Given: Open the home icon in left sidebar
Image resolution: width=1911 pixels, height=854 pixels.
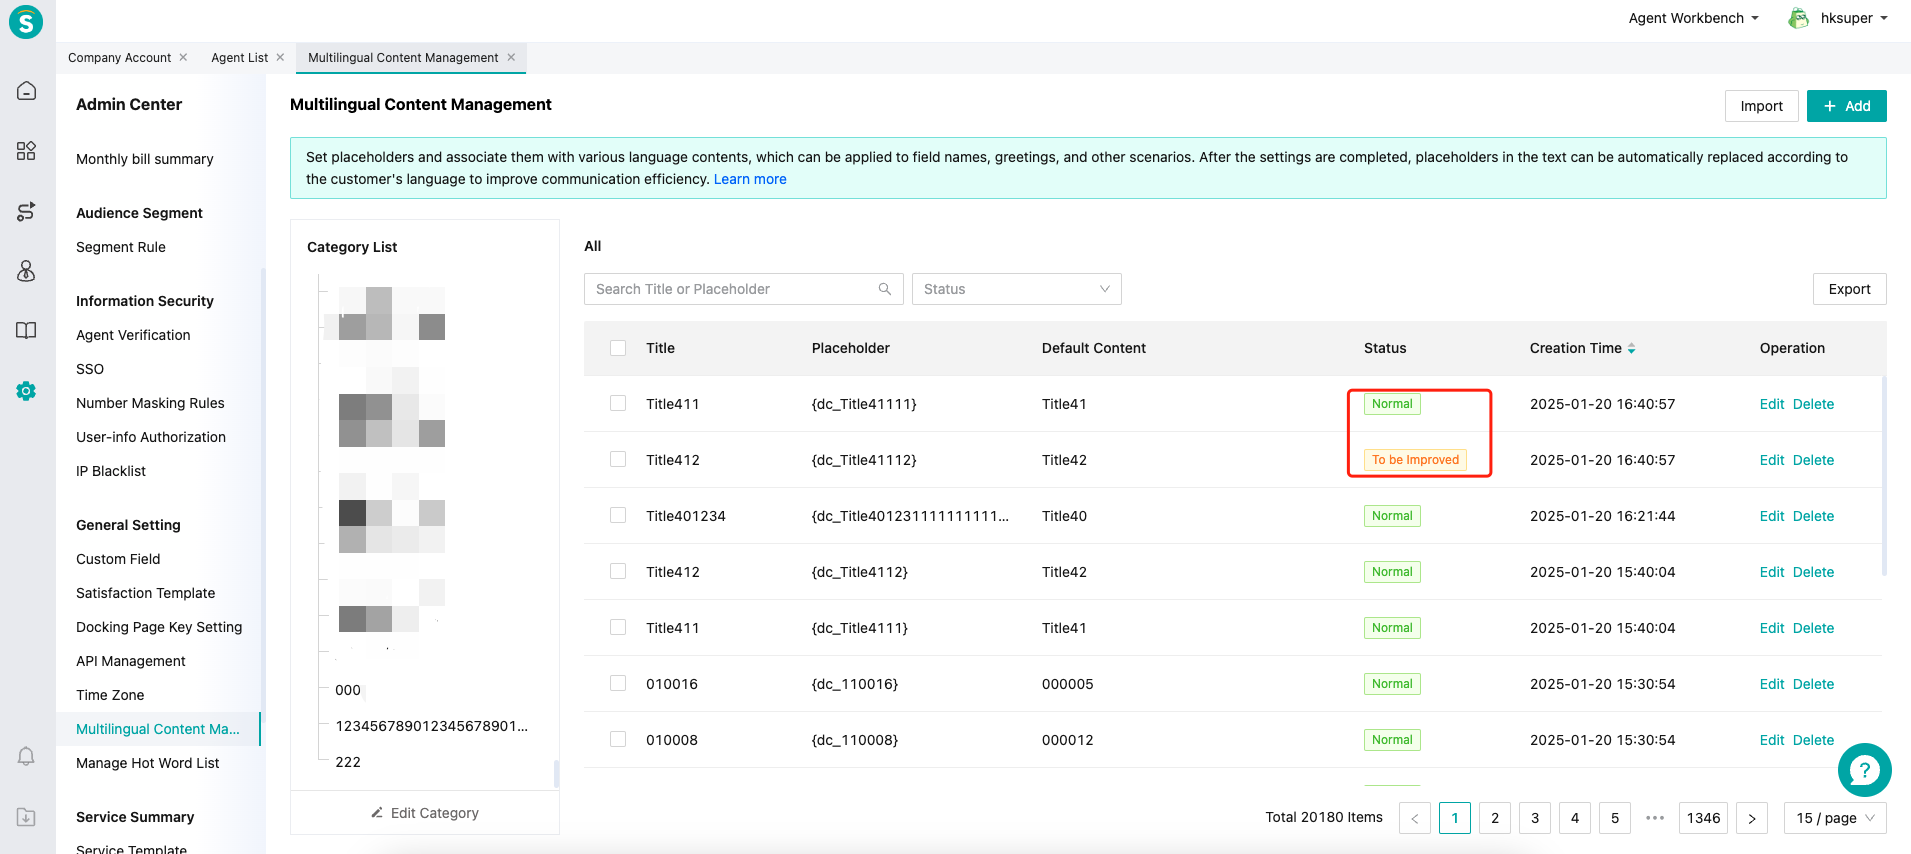Looking at the screenshot, I should pyautogui.click(x=27, y=91).
